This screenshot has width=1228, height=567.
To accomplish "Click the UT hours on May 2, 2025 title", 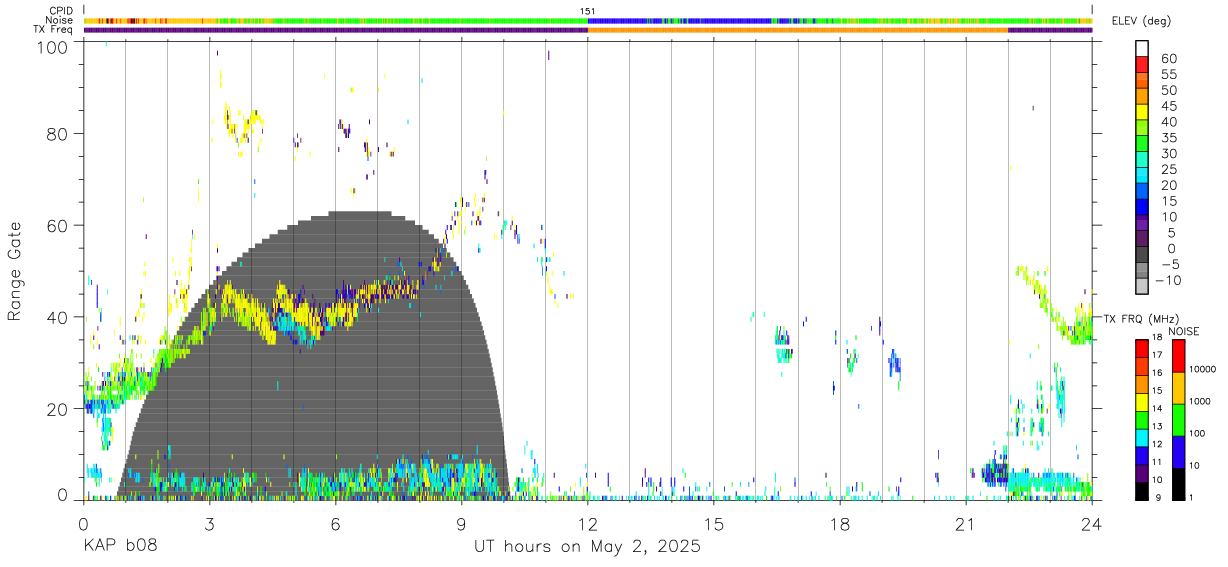I will (587, 546).
